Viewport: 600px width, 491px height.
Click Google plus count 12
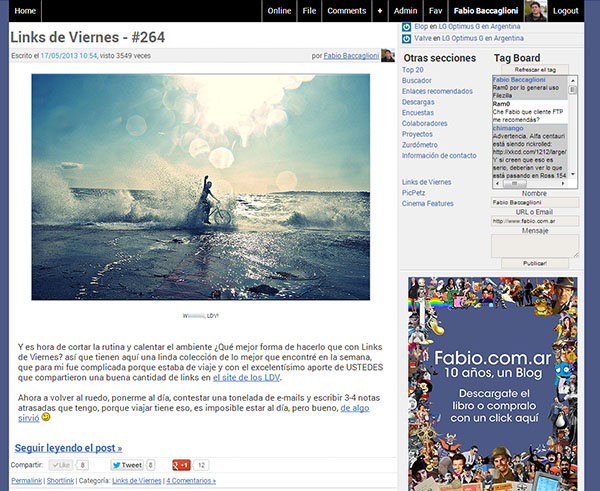pyautogui.click(x=201, y=465)
